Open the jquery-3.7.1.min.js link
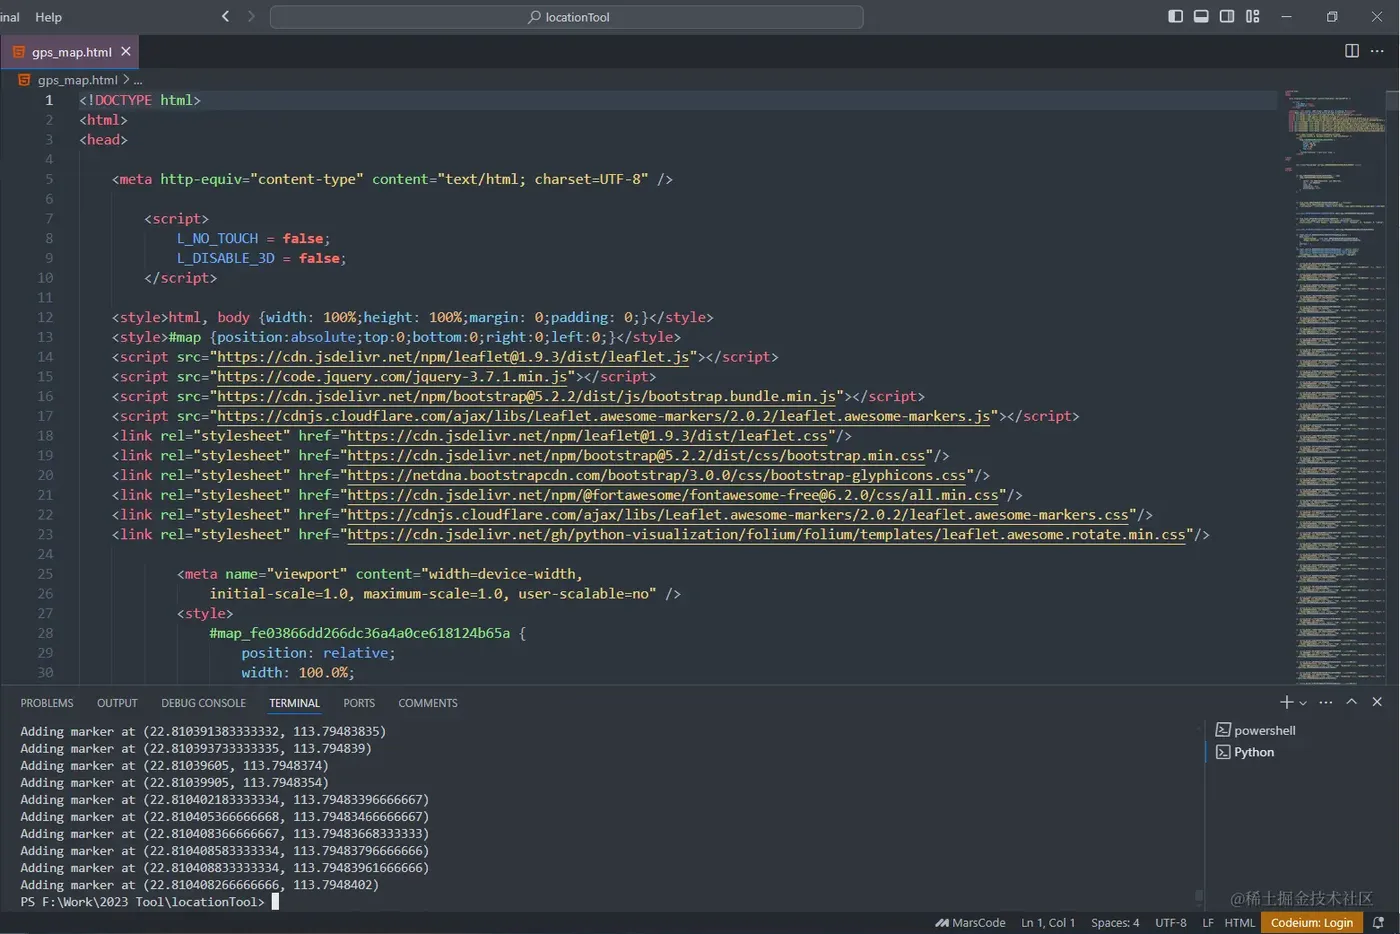Image resolution: width=1400 pixels, height=934 pixels. pyautogui.click(x=392, y=377)
